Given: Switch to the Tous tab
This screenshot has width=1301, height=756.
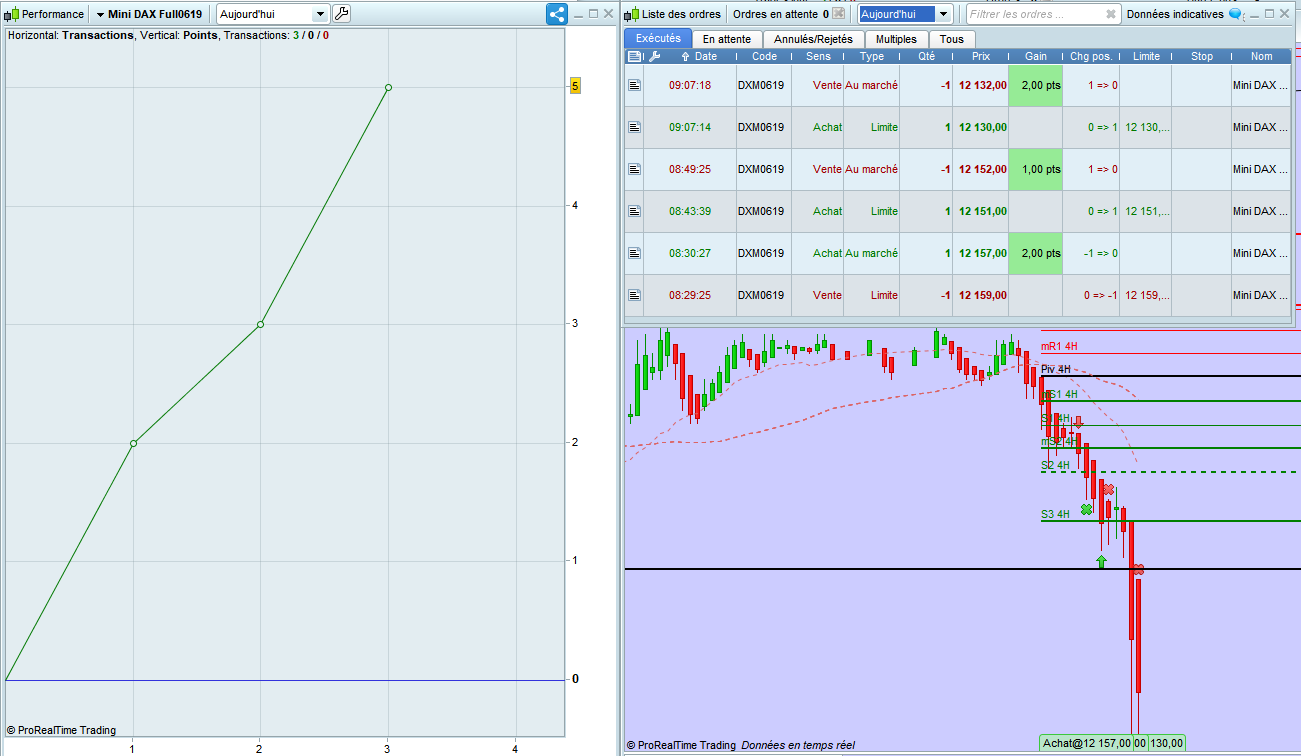Looking at the screenshot, I should tap(952, 39).
